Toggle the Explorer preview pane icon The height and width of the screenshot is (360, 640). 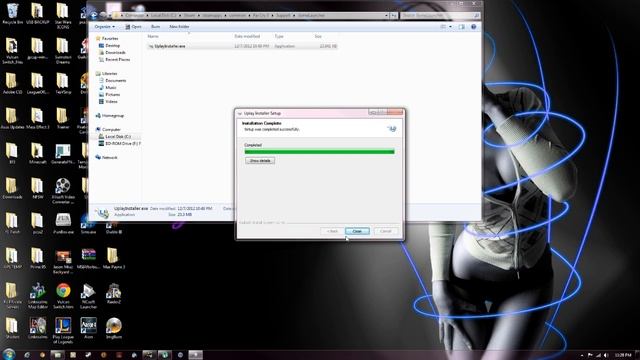(x=462, y=27)
